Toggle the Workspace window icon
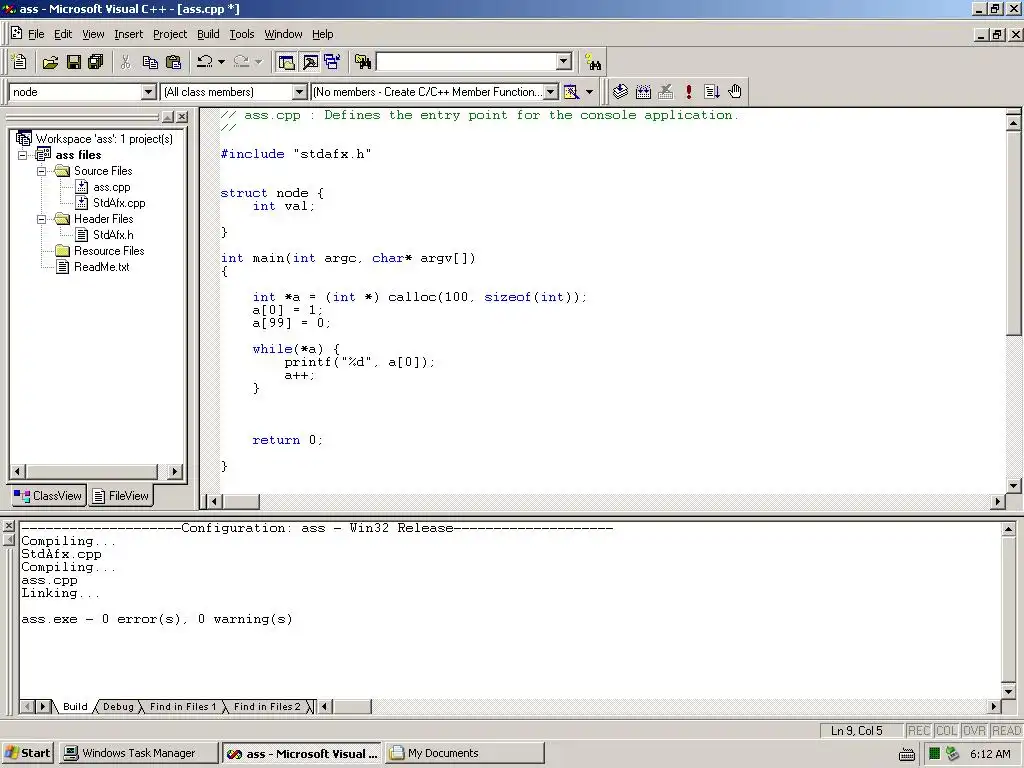Screen dimensions: 1024x768 click(286, 62)
